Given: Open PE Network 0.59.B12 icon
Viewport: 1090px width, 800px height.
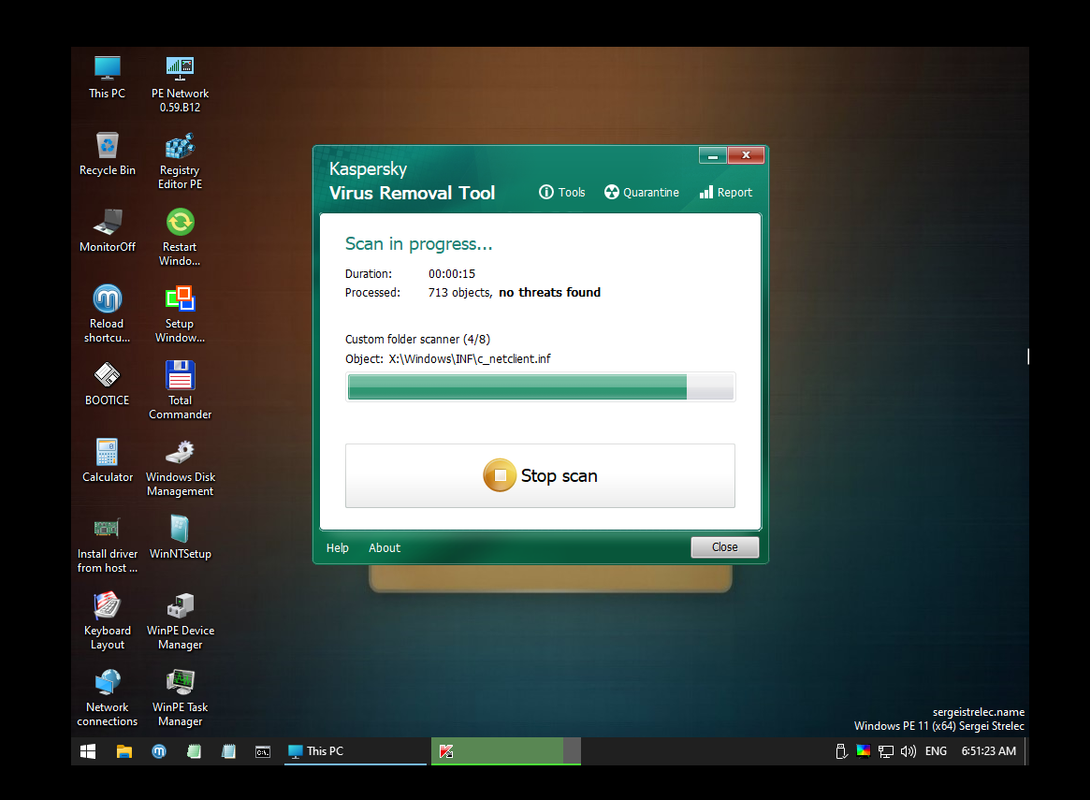Looking at the screenshot, I should point(179,84).
